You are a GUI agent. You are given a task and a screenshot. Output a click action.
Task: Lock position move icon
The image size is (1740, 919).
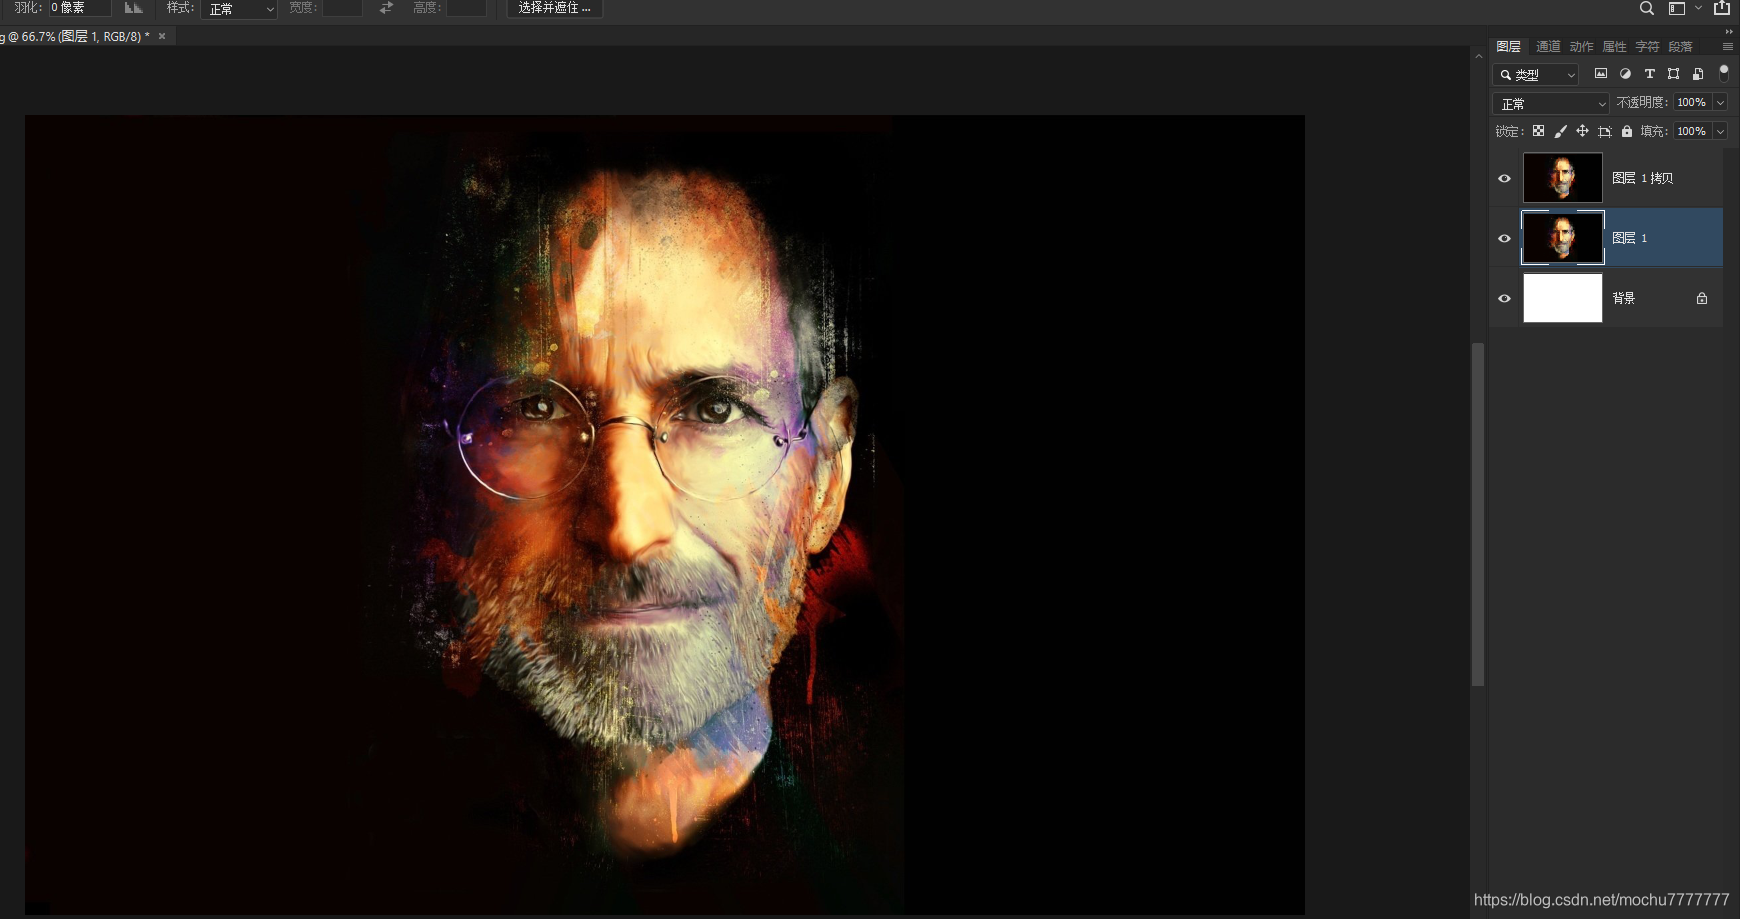pos(1582,131)
